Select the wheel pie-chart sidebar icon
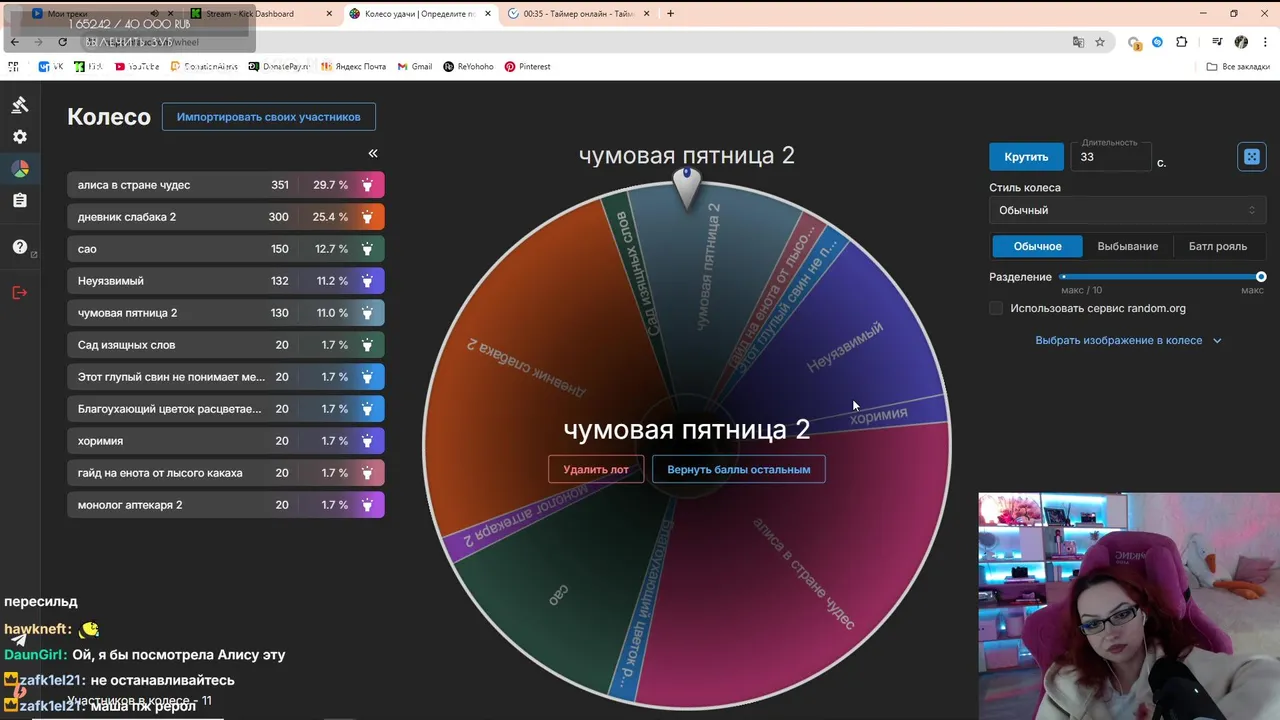 click(x=20, y=169)
